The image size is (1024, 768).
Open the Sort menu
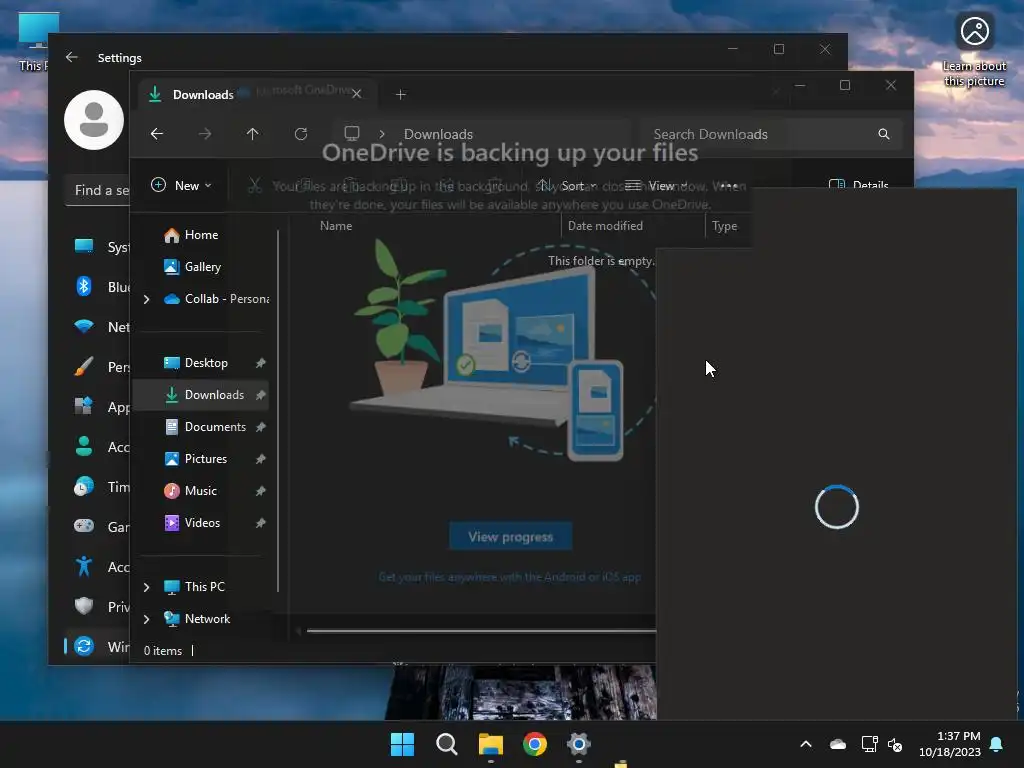[567, 185]
